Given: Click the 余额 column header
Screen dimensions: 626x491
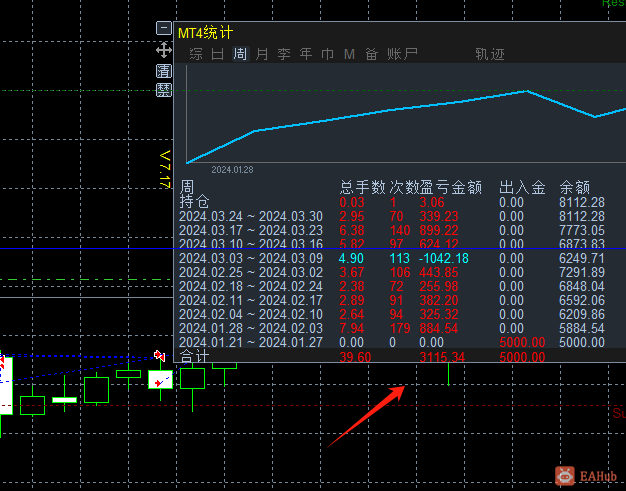Looking at the screenshot, I should [x=575, y=187].
